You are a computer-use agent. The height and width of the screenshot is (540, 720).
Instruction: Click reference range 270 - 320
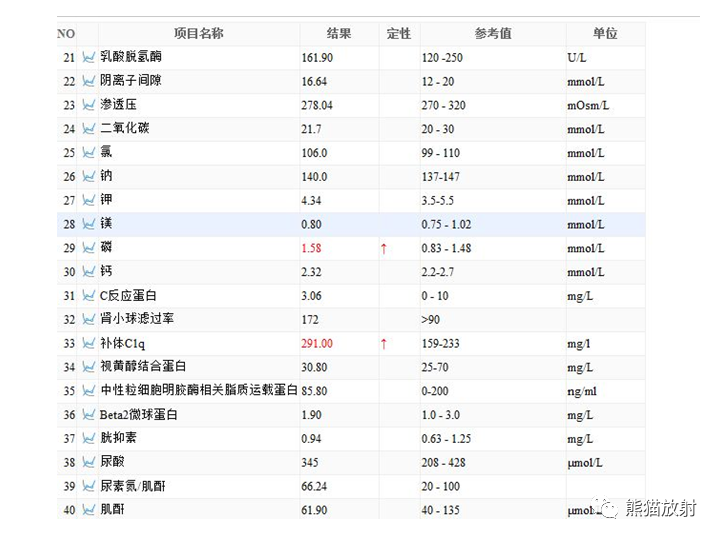pyautogui.click(x=444, y=106)
